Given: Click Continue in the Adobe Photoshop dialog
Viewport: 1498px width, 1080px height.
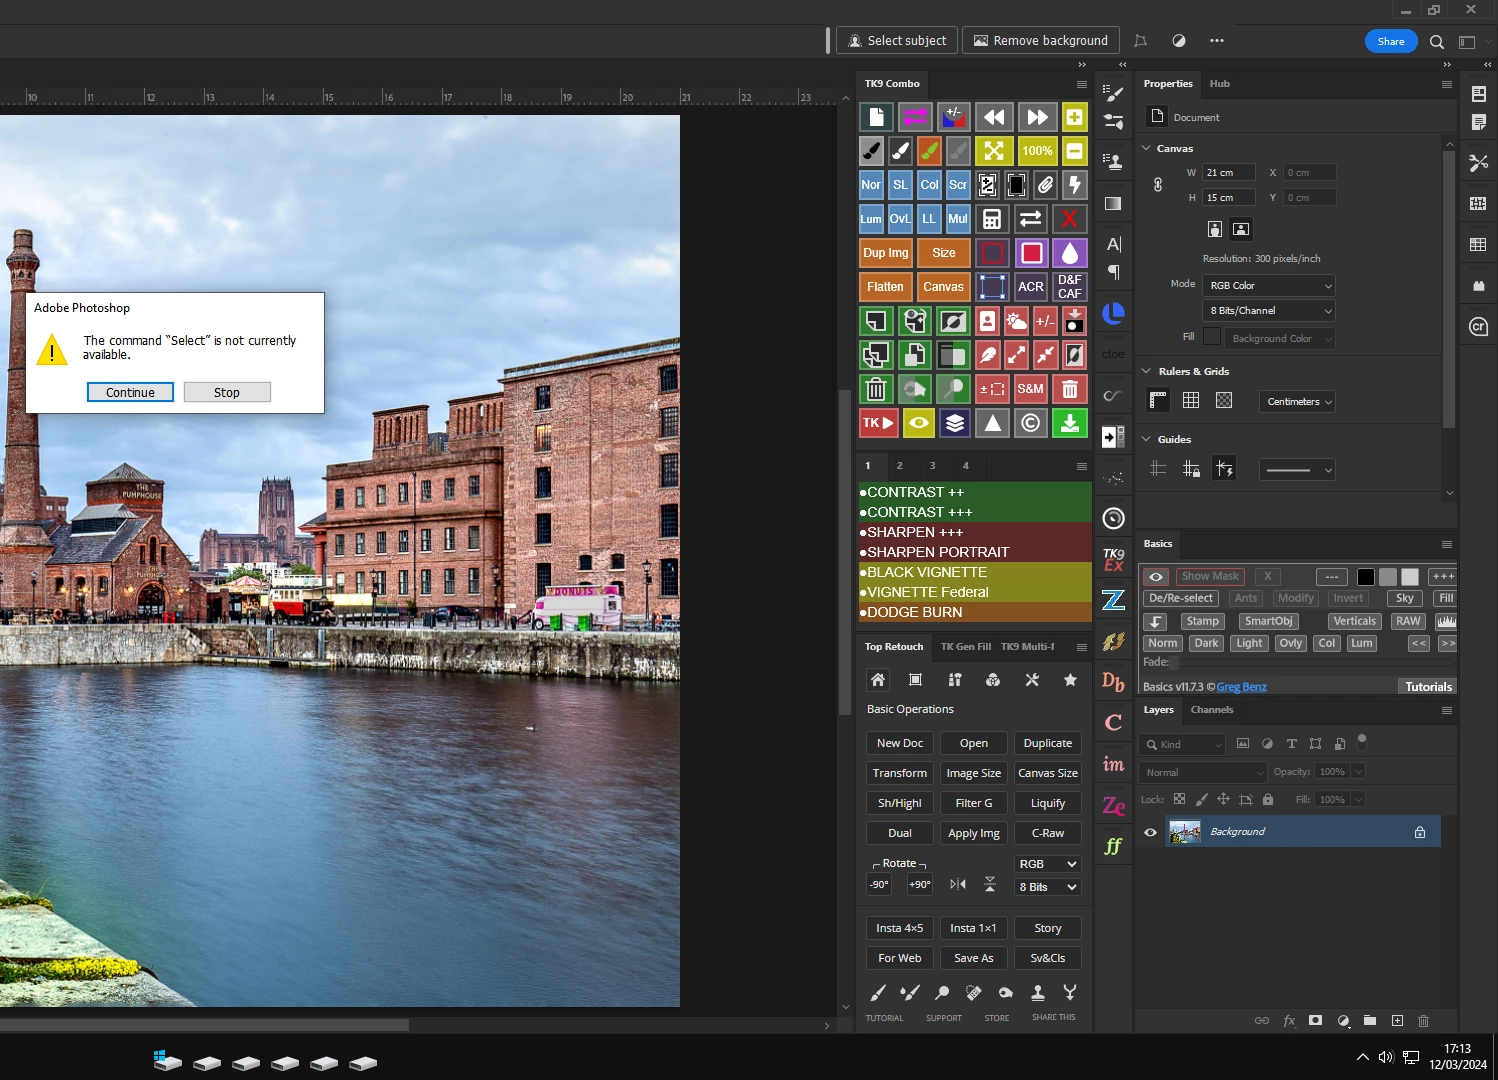Looking at the screenshot, I should (130, 393).
